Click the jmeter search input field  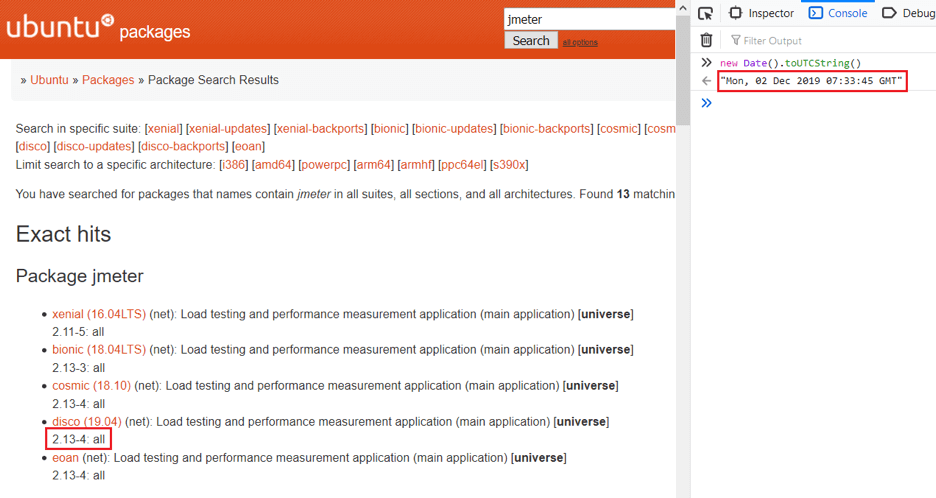pos(589,19)
